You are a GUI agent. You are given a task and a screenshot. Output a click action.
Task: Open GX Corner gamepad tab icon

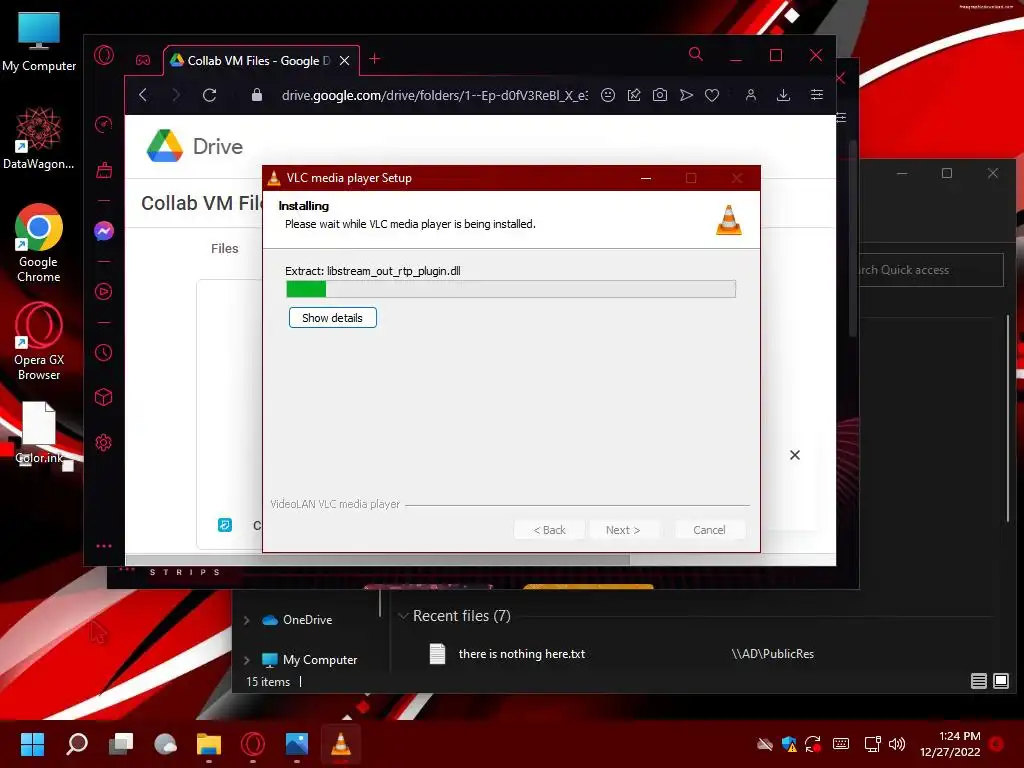tap(143, 60)
